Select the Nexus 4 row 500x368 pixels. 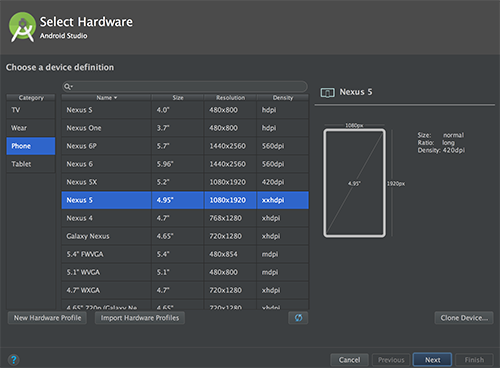[x=185, y=218]
